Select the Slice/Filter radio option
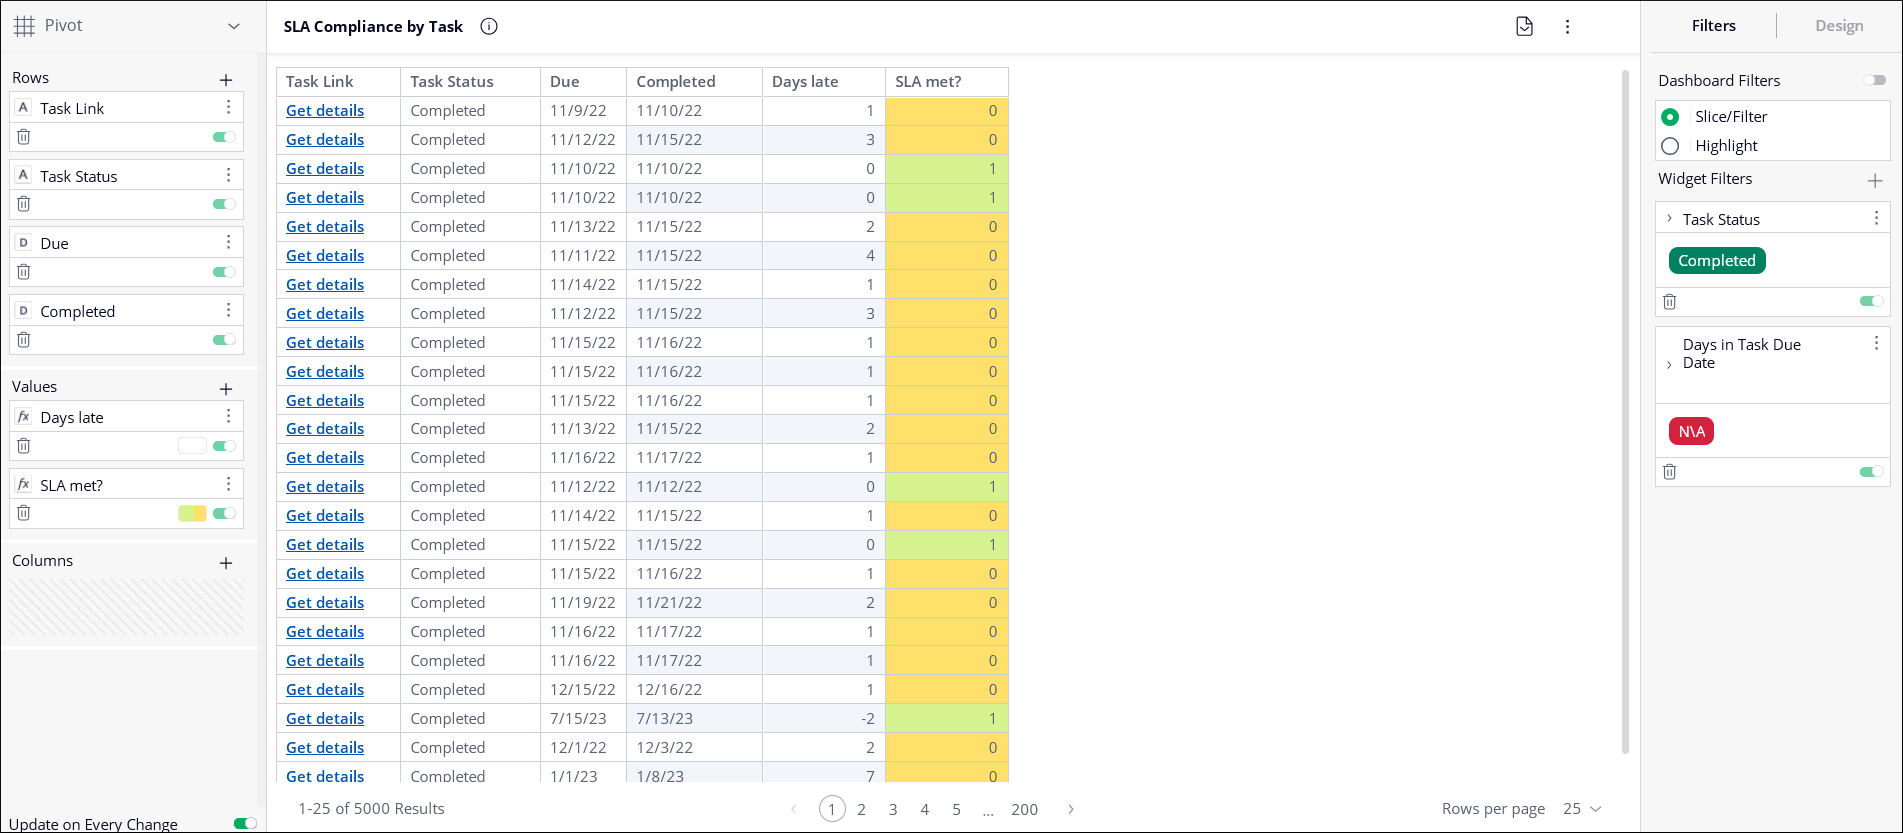Image resolution: width=1903 pixels, height=833 pixels. [x=1670, y=117]
